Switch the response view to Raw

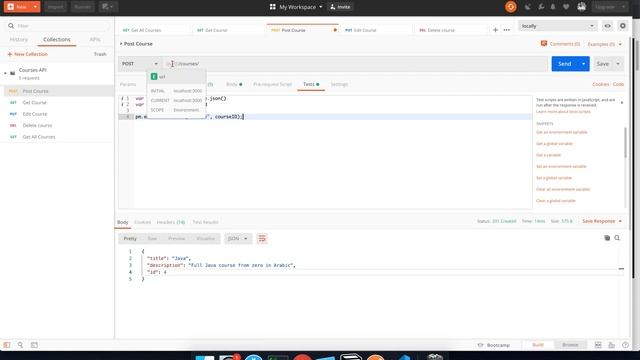click(152, 238)
